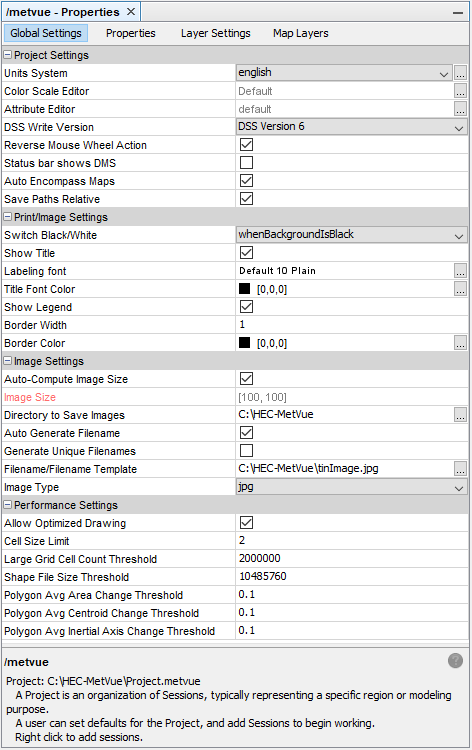The height and width of the screenshot is (750, 472).
Task: Toggle the Reverse Mouse Wheel Action checkbox
Action: 246,144
